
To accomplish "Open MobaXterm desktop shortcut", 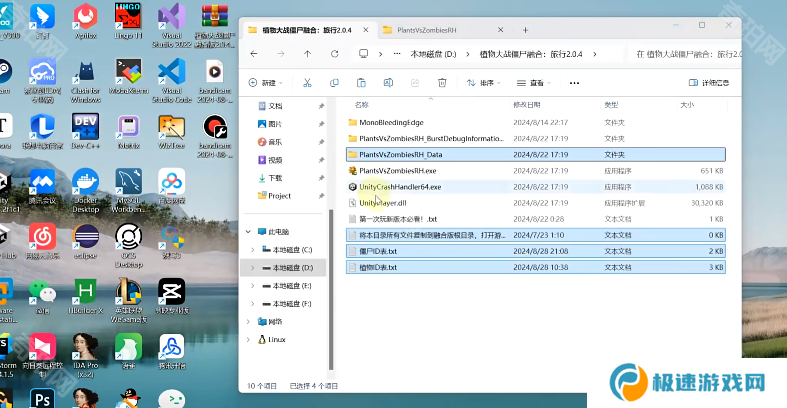I will [x=128, y=76].
